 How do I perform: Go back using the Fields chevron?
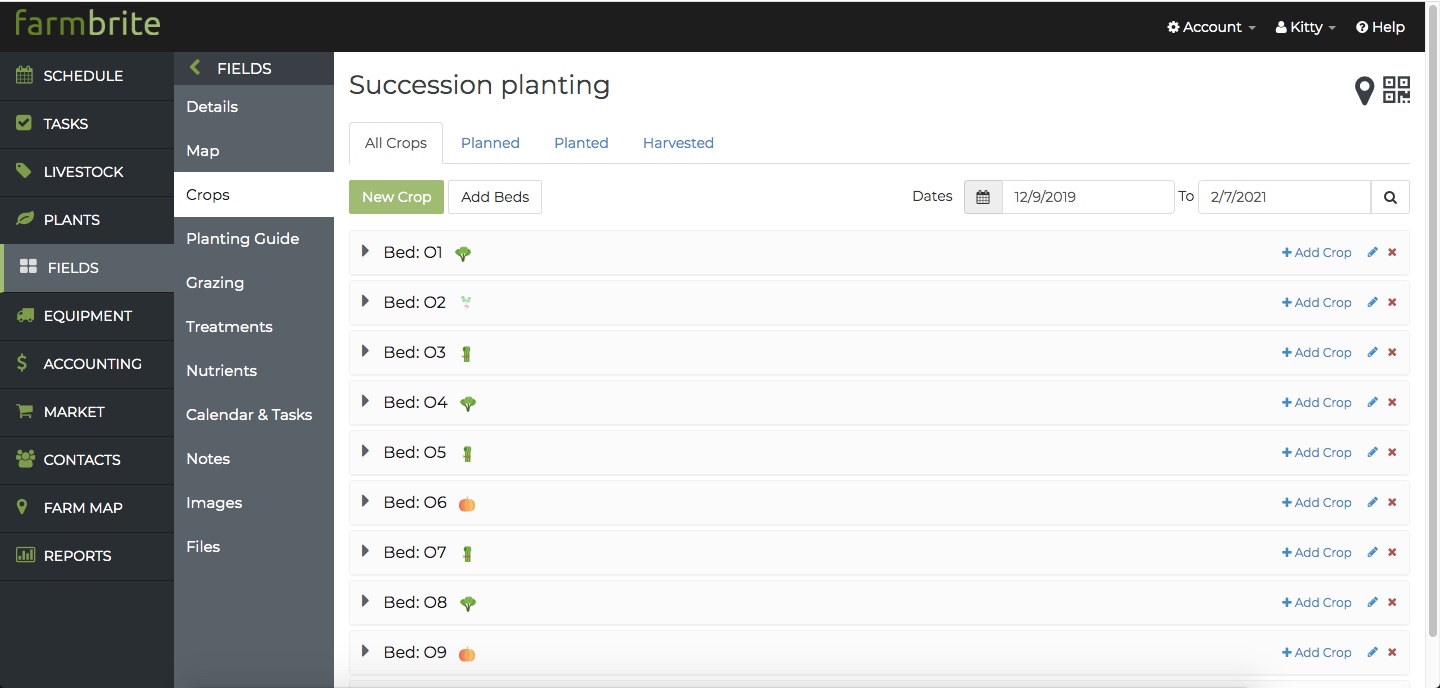point(196,68)
